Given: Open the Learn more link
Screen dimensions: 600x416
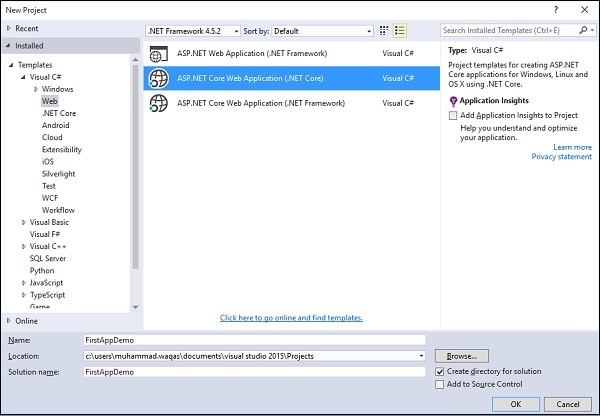Looking at the screenshot, I should tap(572, 147).
